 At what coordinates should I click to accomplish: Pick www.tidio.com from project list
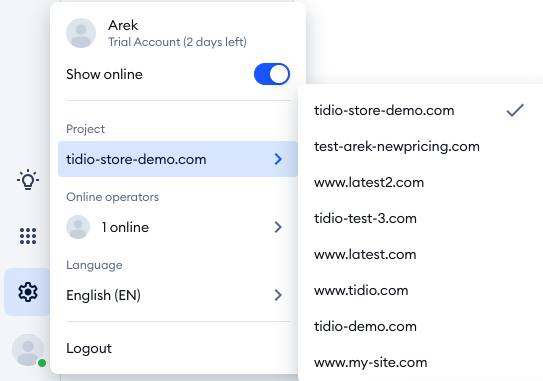(x=420, y=291)
